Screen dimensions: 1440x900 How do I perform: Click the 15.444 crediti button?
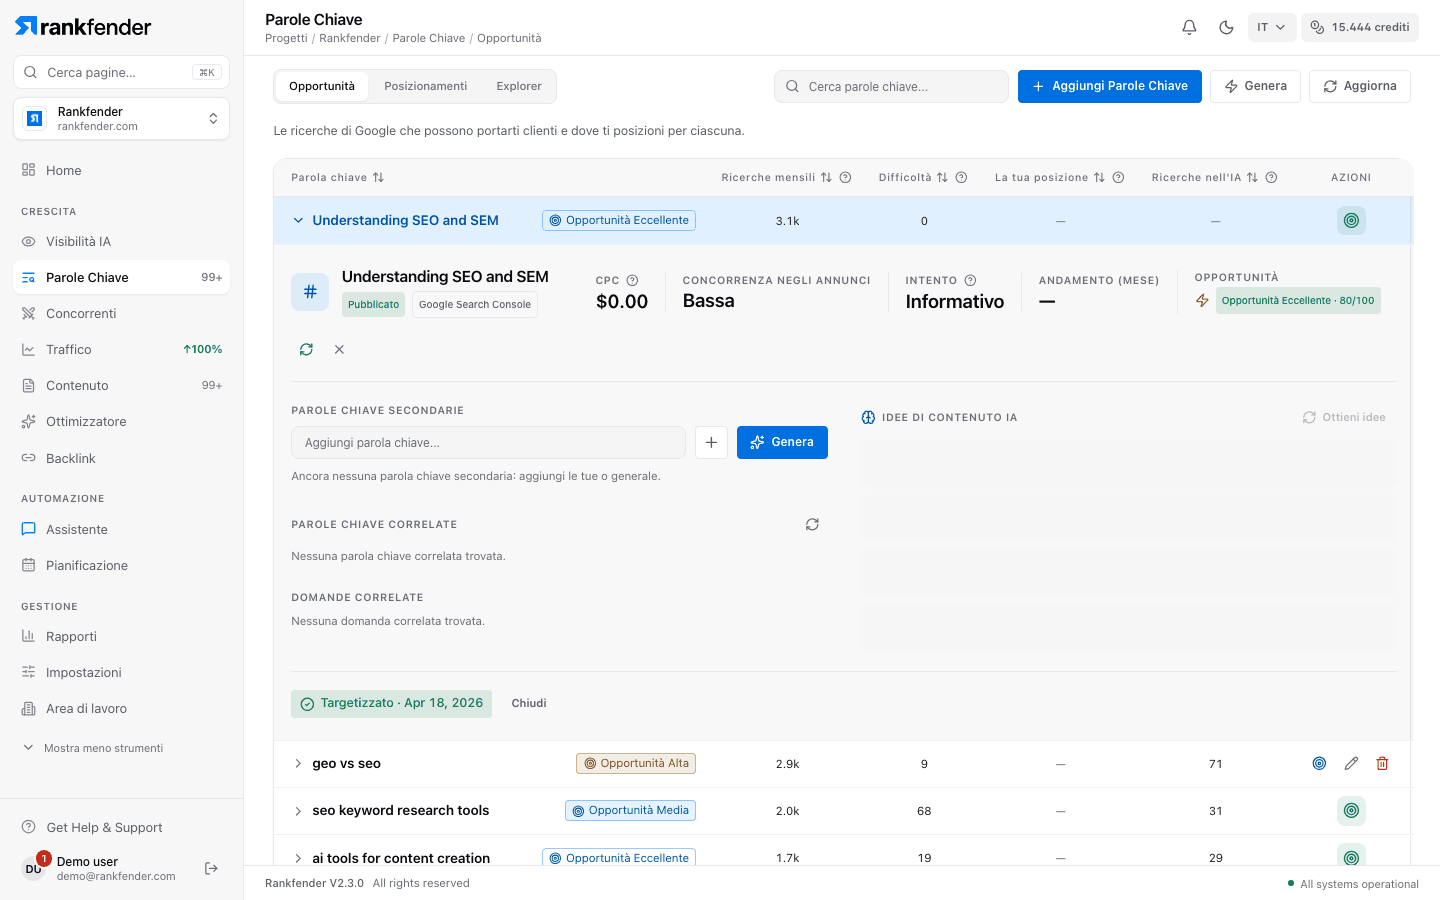pyautogui.click(x=1359, y=27)
